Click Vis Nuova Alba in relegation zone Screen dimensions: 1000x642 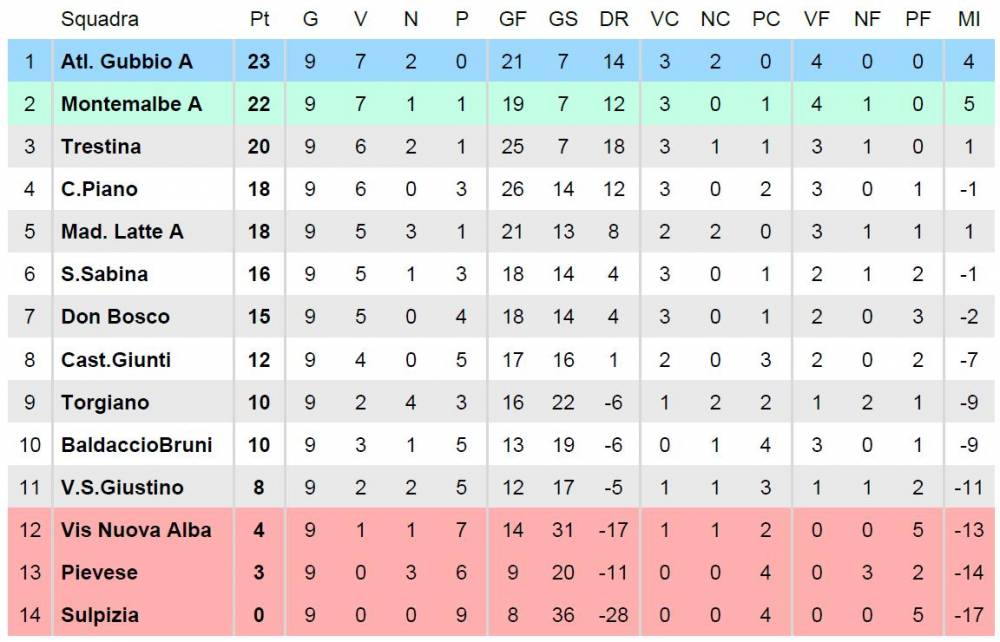tap(136, 530)
